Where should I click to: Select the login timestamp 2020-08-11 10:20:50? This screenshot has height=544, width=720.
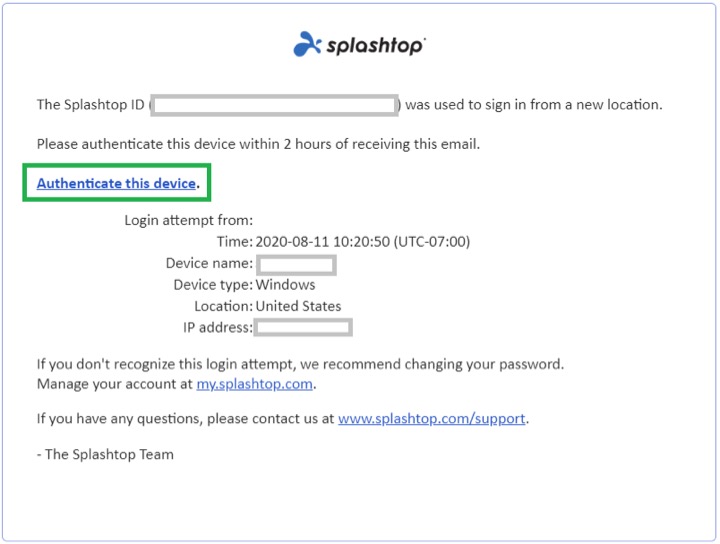pos(322,241)
